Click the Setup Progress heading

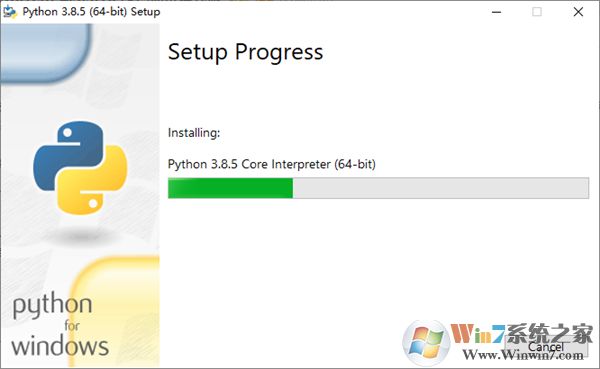[245, 52]
